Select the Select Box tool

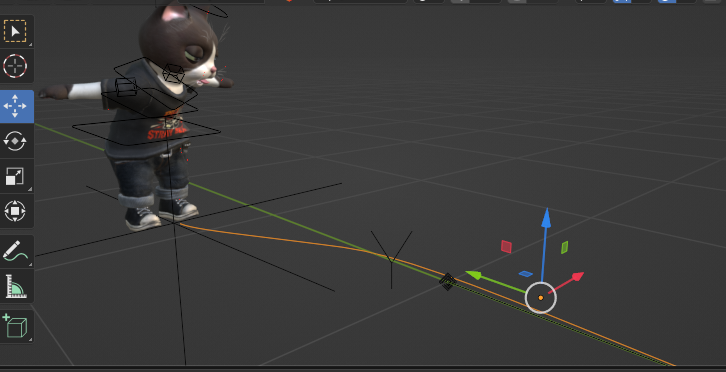coord(15,32)
